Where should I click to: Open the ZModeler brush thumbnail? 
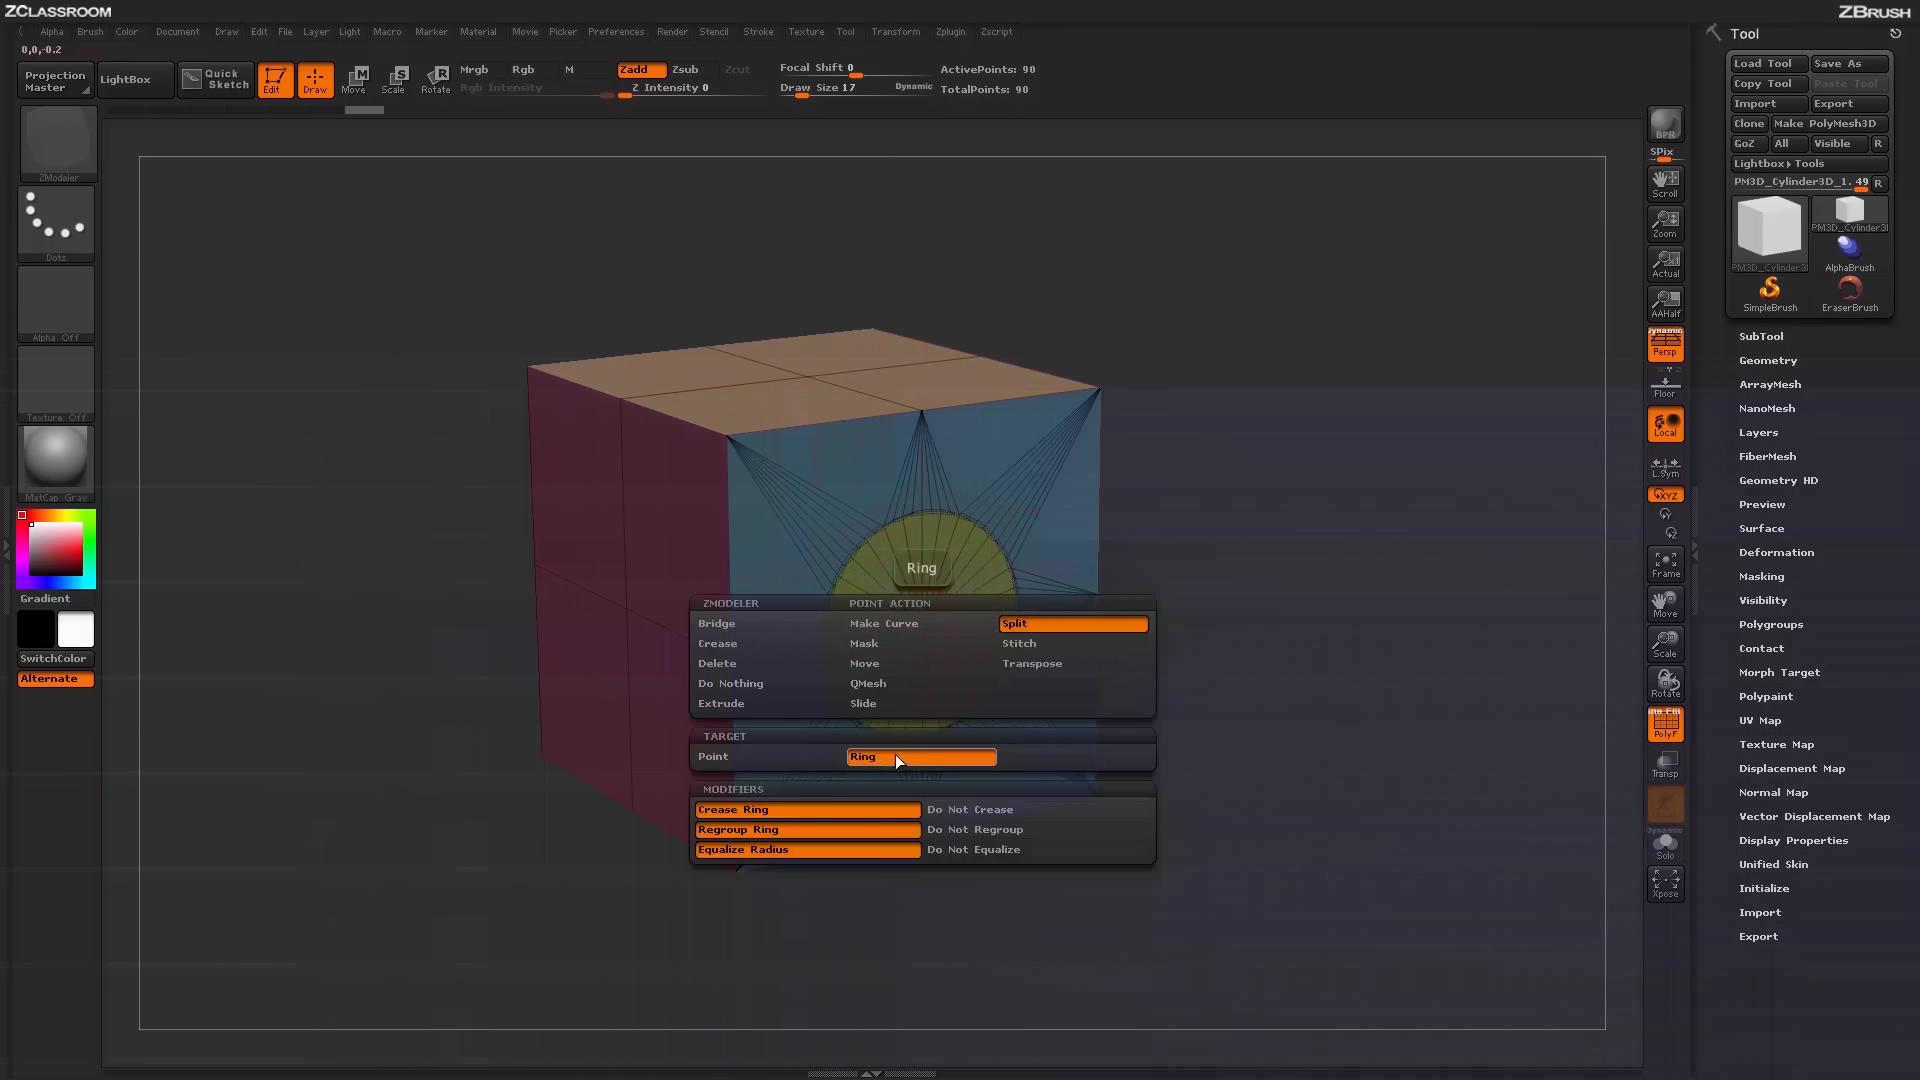pos(58,144)
